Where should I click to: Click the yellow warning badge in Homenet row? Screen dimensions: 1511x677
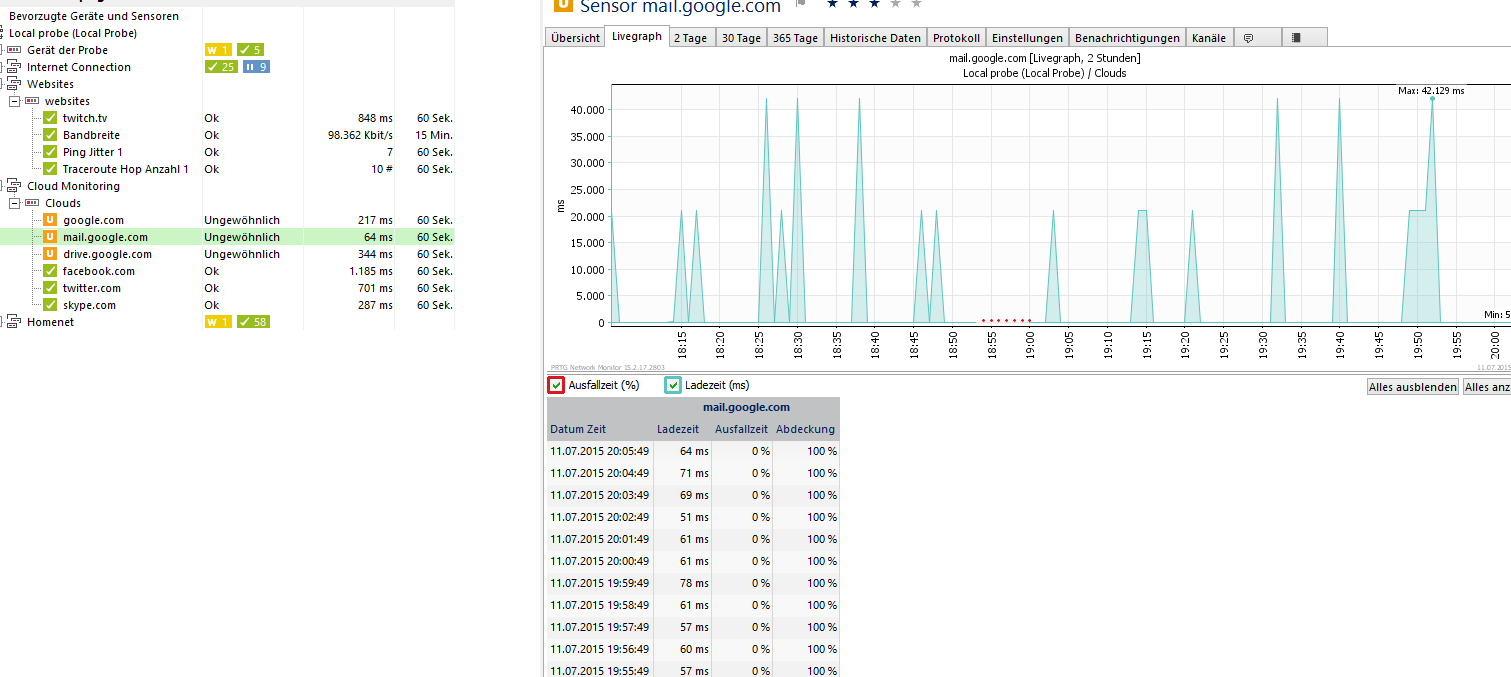tap(217, 322)
